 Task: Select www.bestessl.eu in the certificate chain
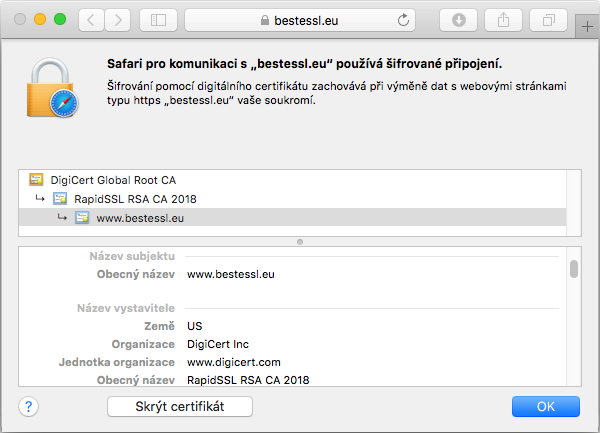[x=292, y=218]
